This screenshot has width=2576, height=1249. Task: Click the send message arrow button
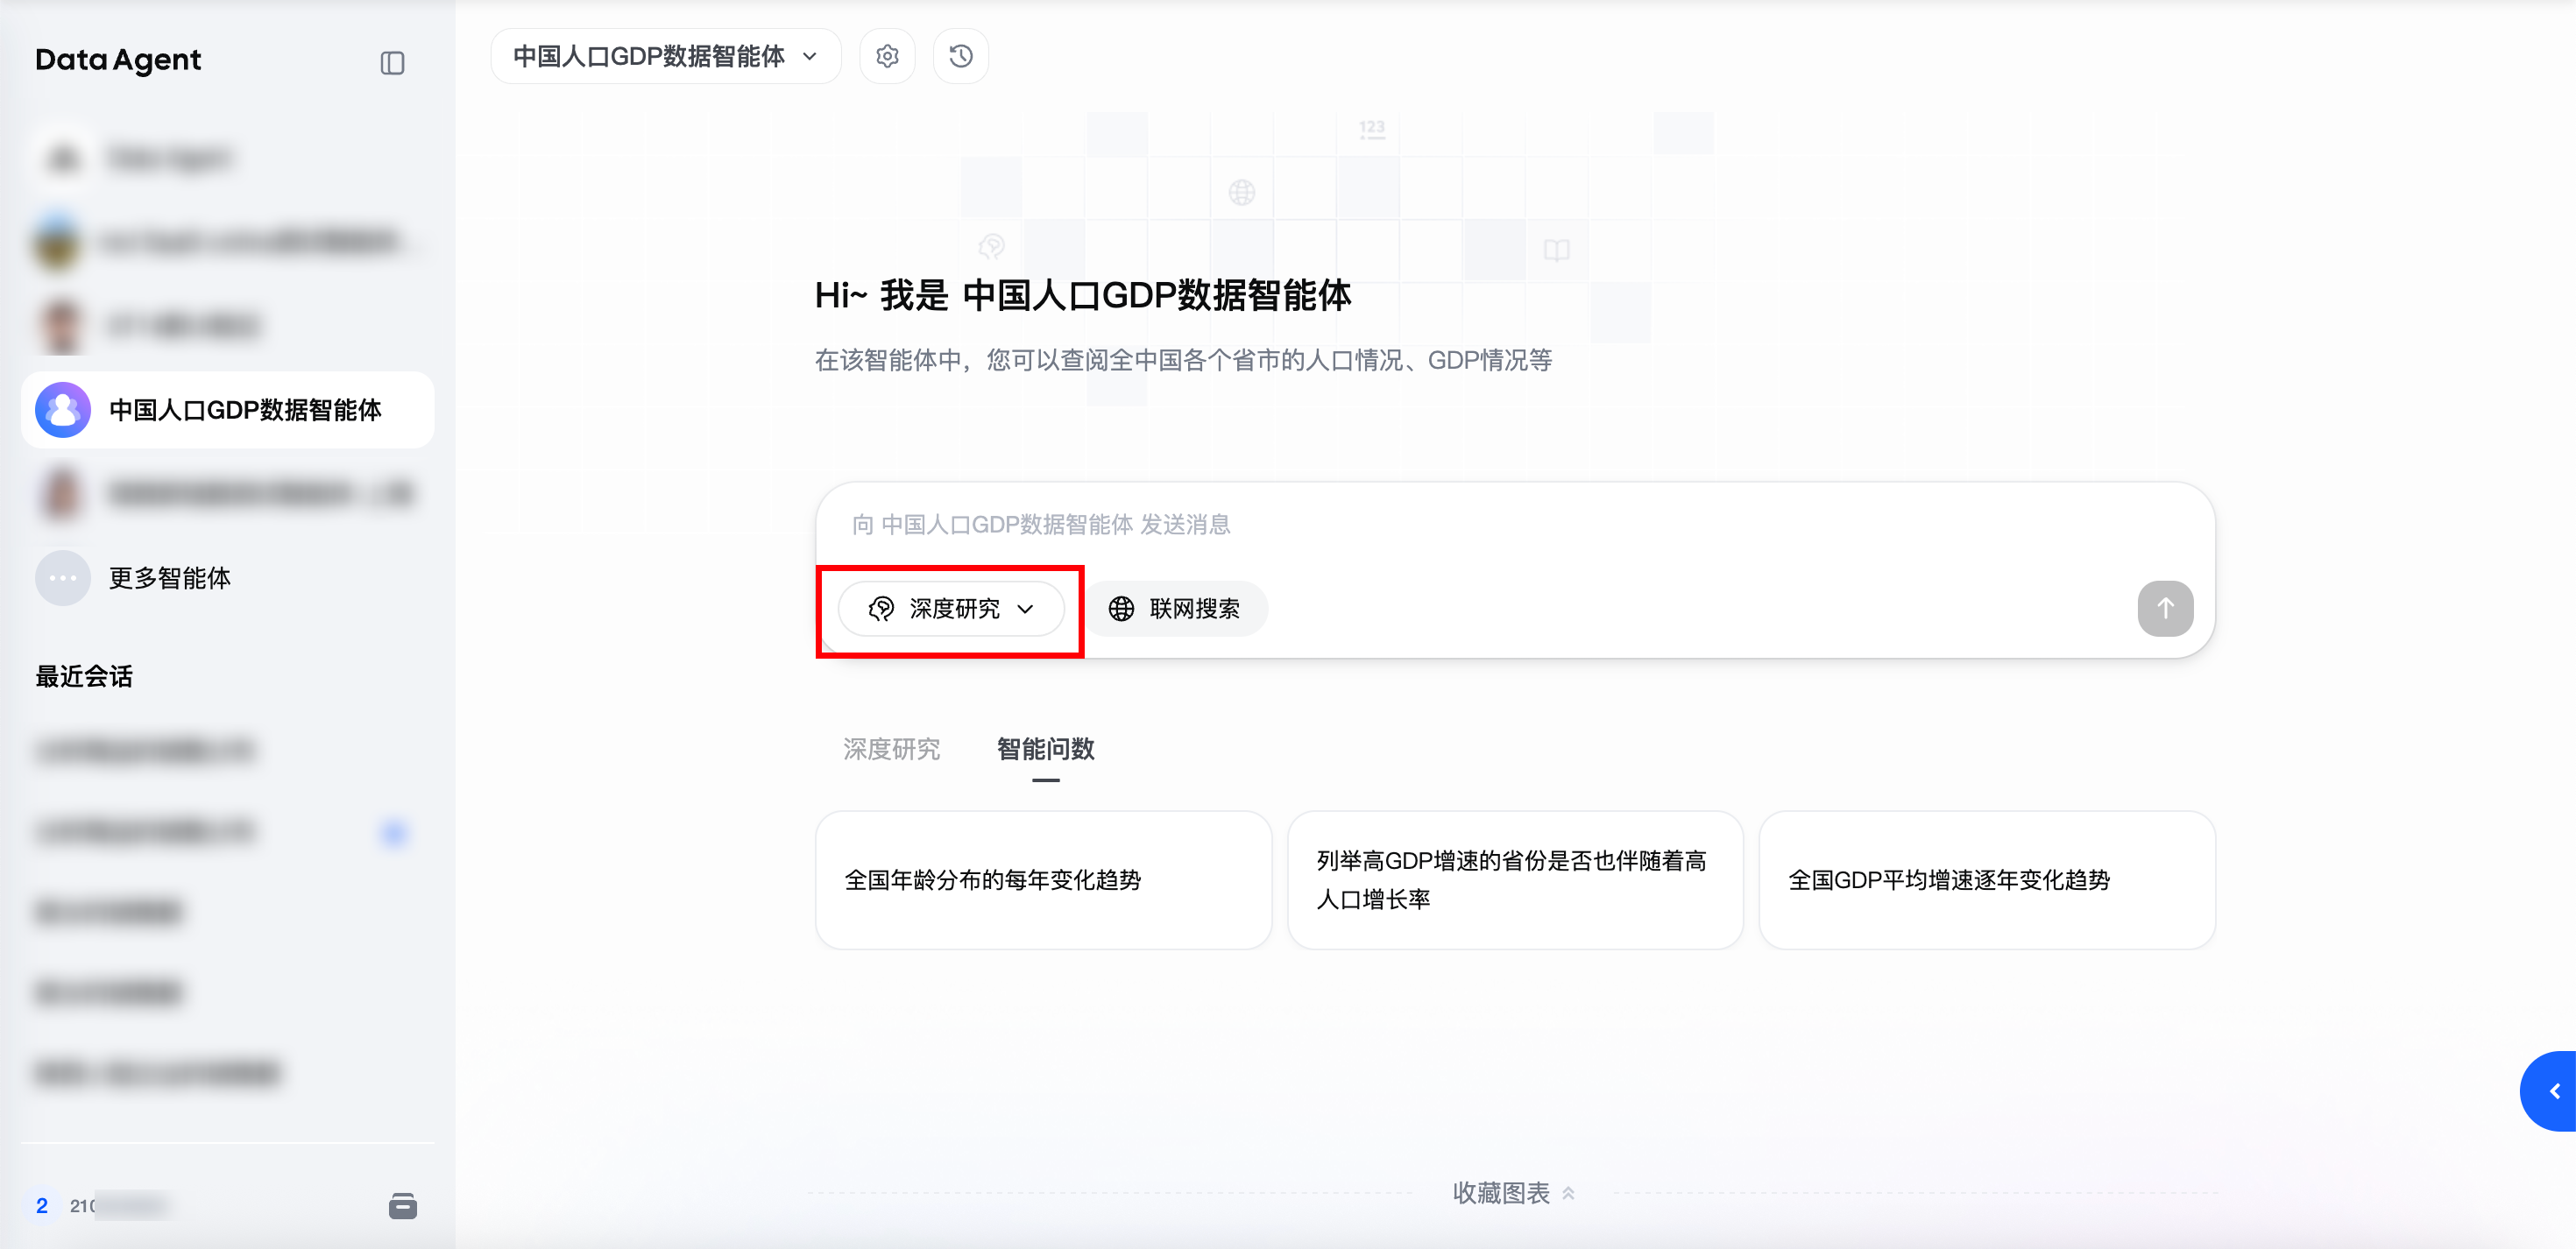(x=2164, y=608)
